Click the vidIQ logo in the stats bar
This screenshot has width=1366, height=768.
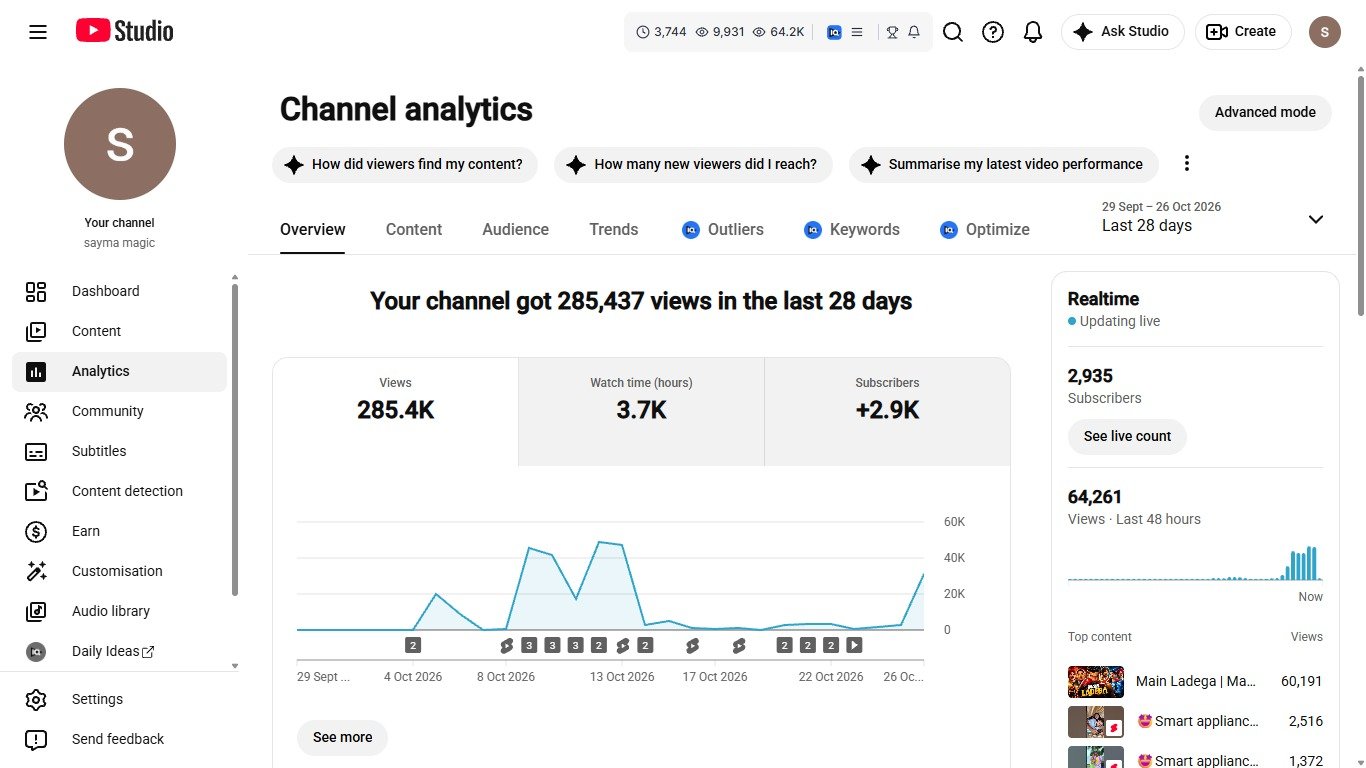pyautogui.click(x=834, y=32)
